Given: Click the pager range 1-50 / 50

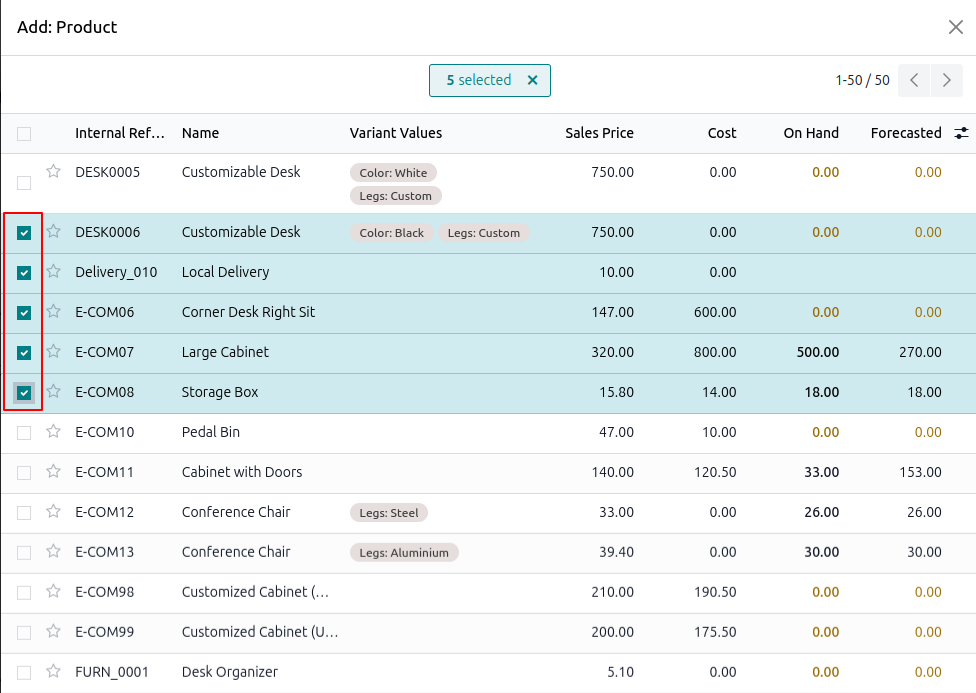Looking at the screenshot, I should click(861, 80).
